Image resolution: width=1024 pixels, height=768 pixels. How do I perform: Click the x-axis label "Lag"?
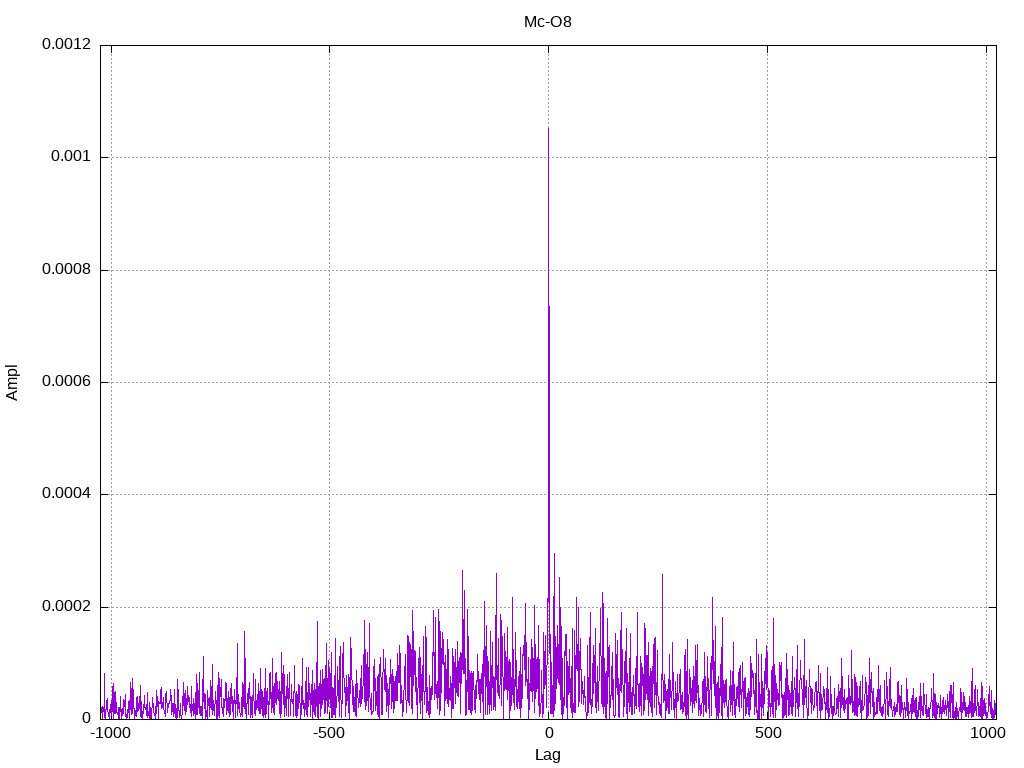pos(547,755)
